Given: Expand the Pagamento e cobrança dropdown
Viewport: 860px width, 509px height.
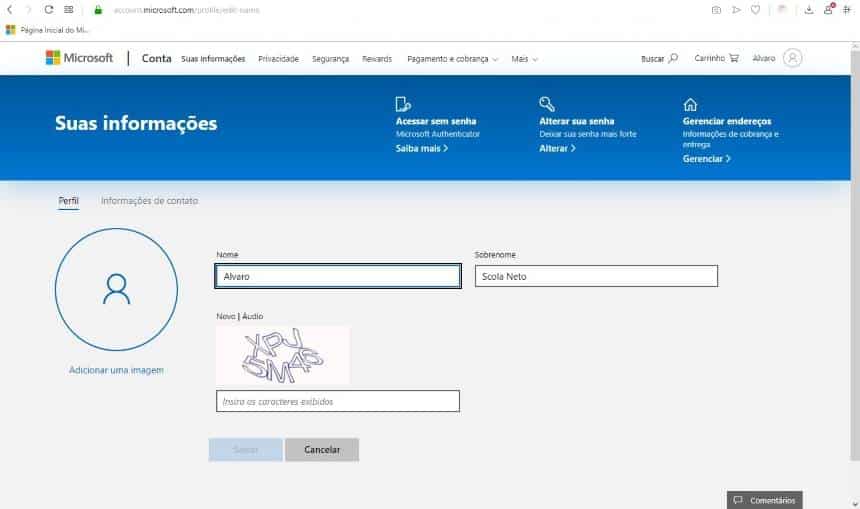Looking at the screenshot, I should (x=452, y=59).
